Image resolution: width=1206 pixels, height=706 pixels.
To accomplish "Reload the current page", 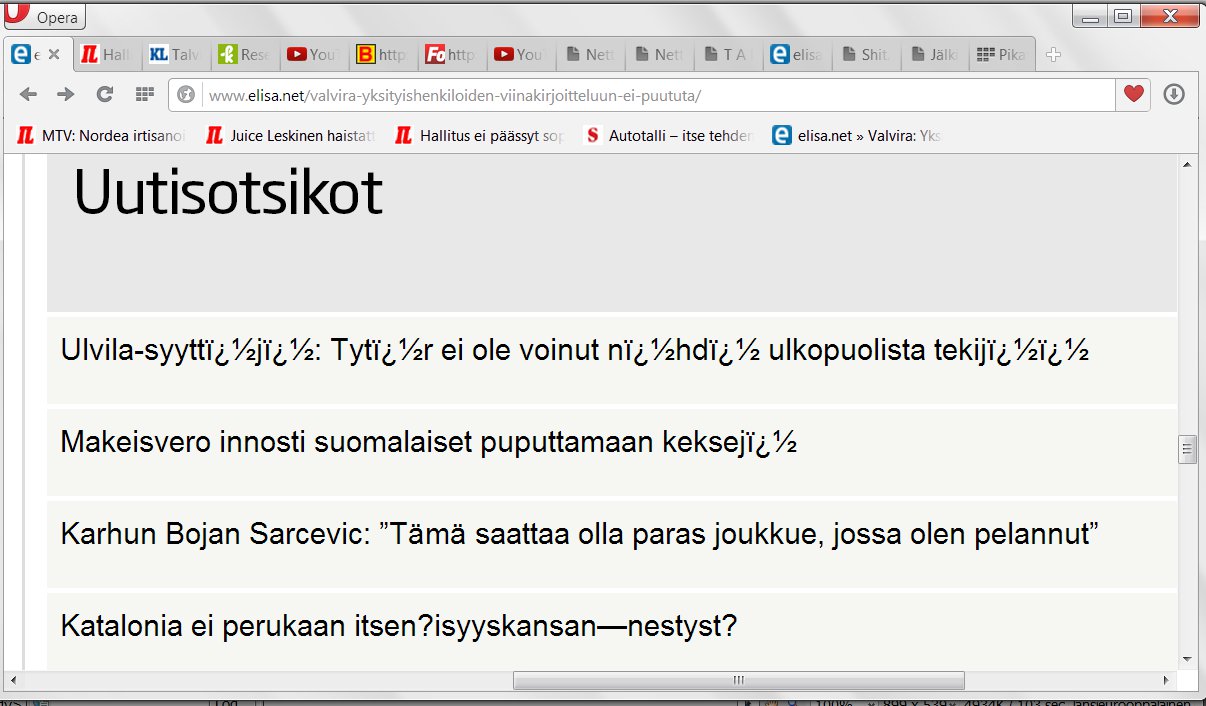I will tap(104, 94).
